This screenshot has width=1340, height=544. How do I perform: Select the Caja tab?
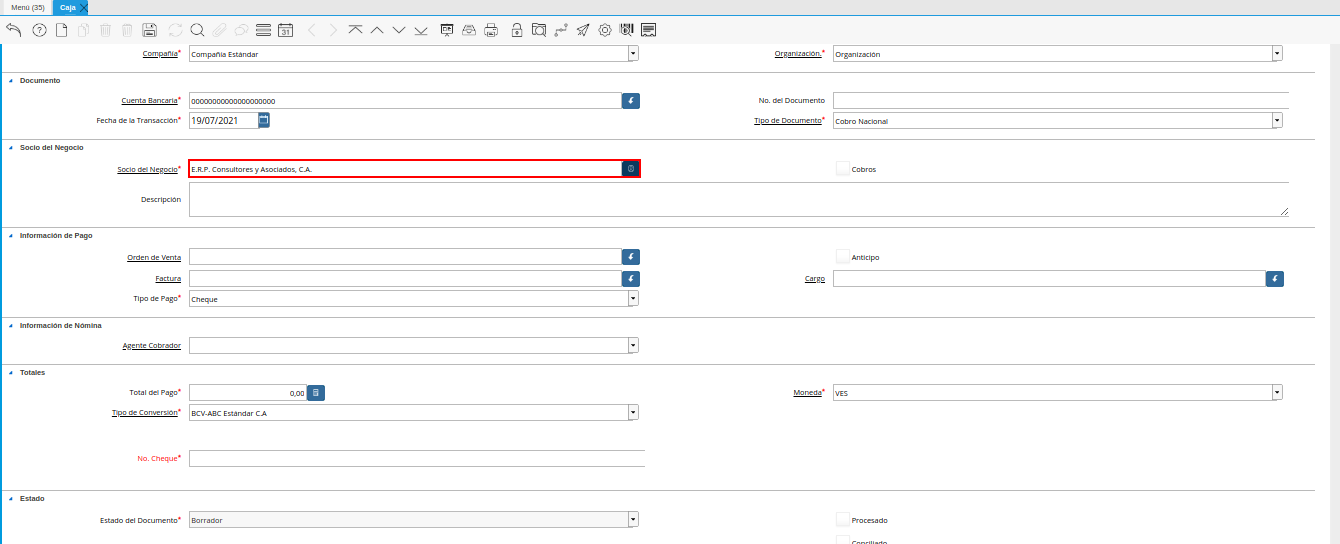tap(68, 7)
